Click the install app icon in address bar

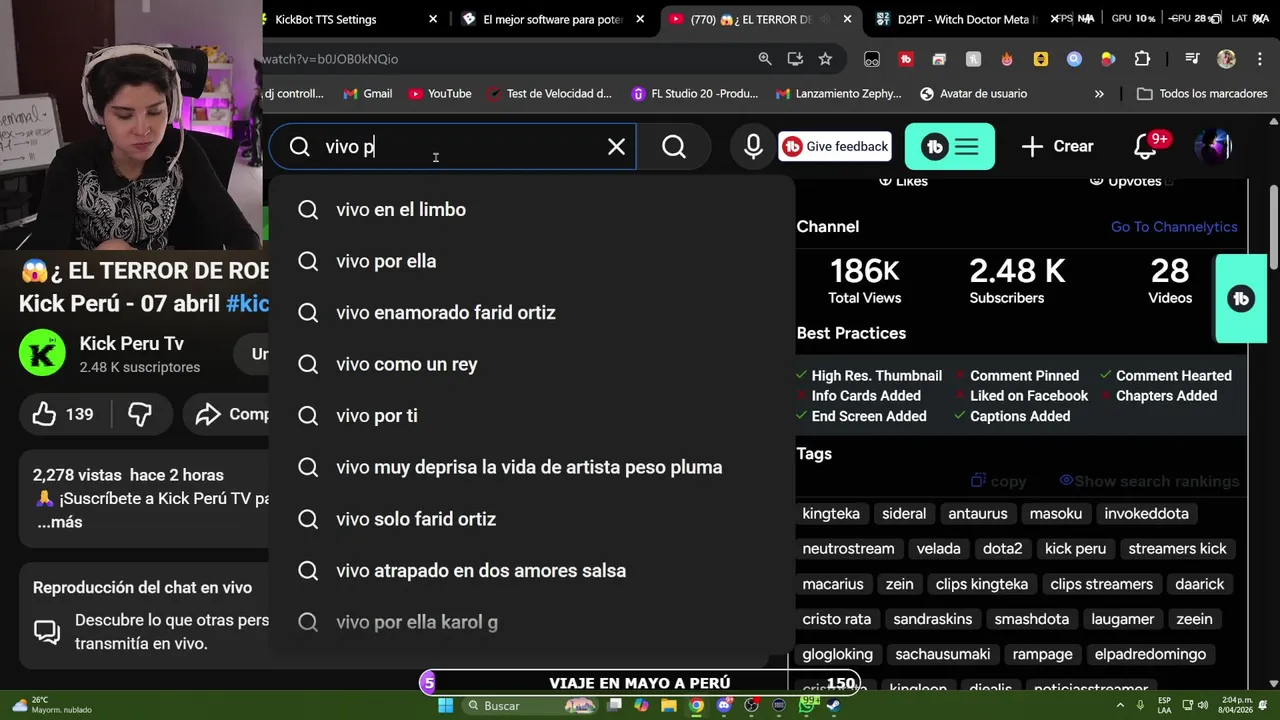(x=795, y=59)
